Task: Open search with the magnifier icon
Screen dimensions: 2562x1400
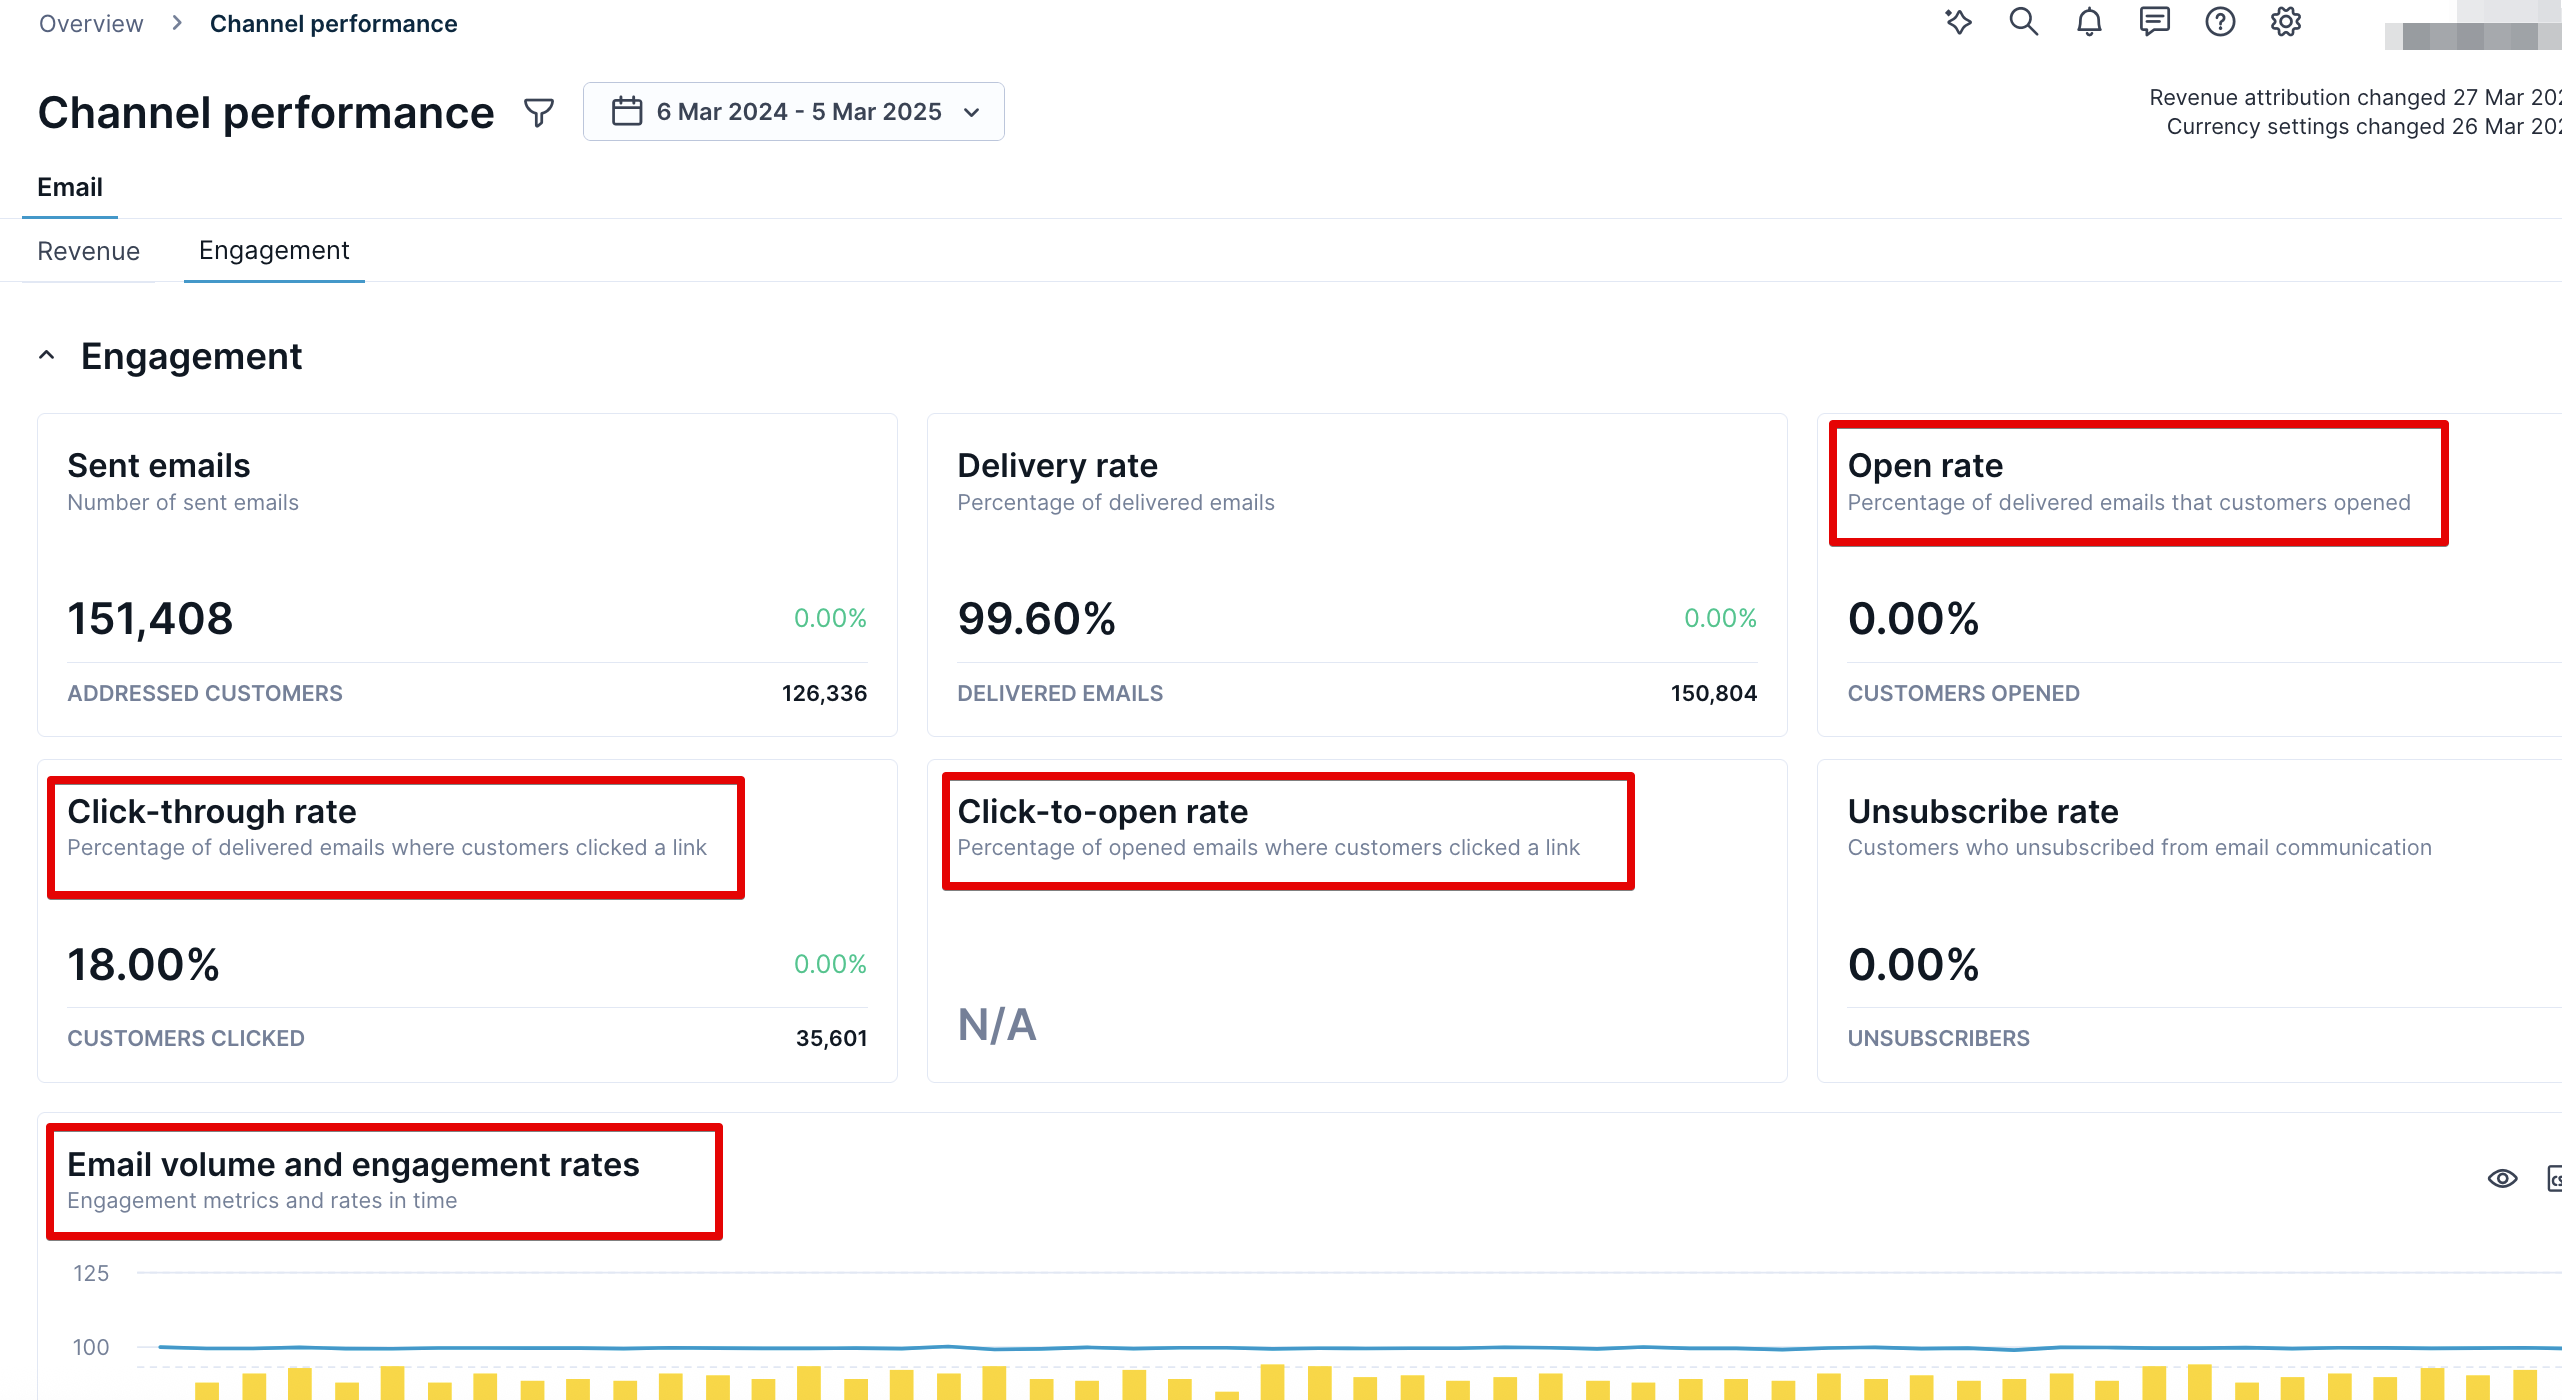Action: (2023, 22)
